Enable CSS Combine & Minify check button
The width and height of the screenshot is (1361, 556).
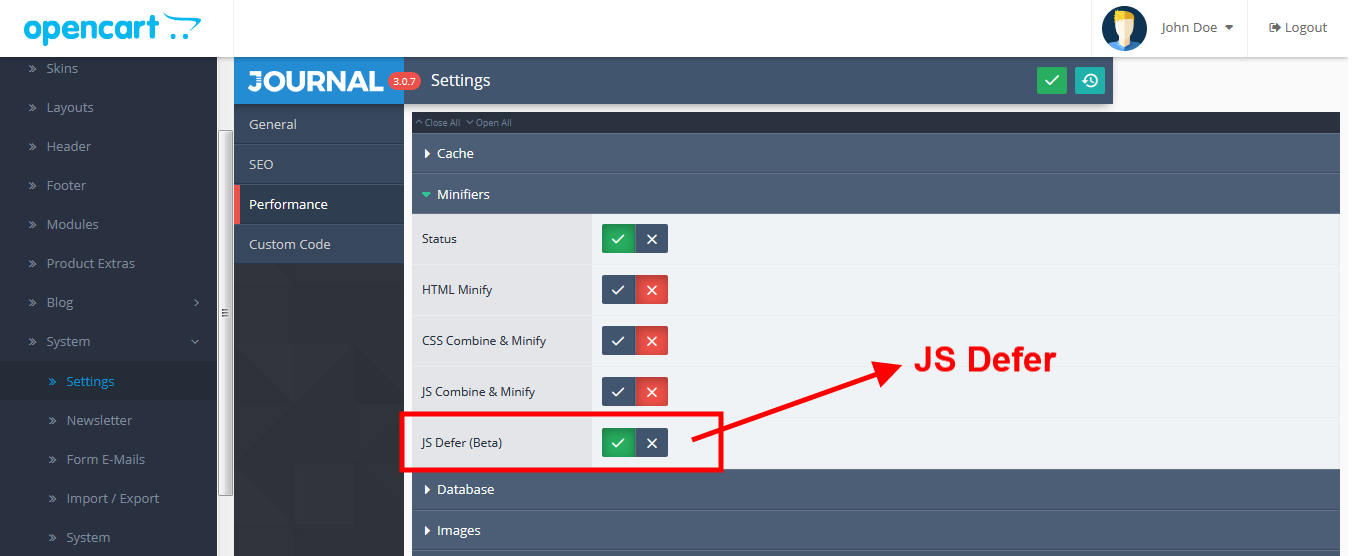pos(618,341)
